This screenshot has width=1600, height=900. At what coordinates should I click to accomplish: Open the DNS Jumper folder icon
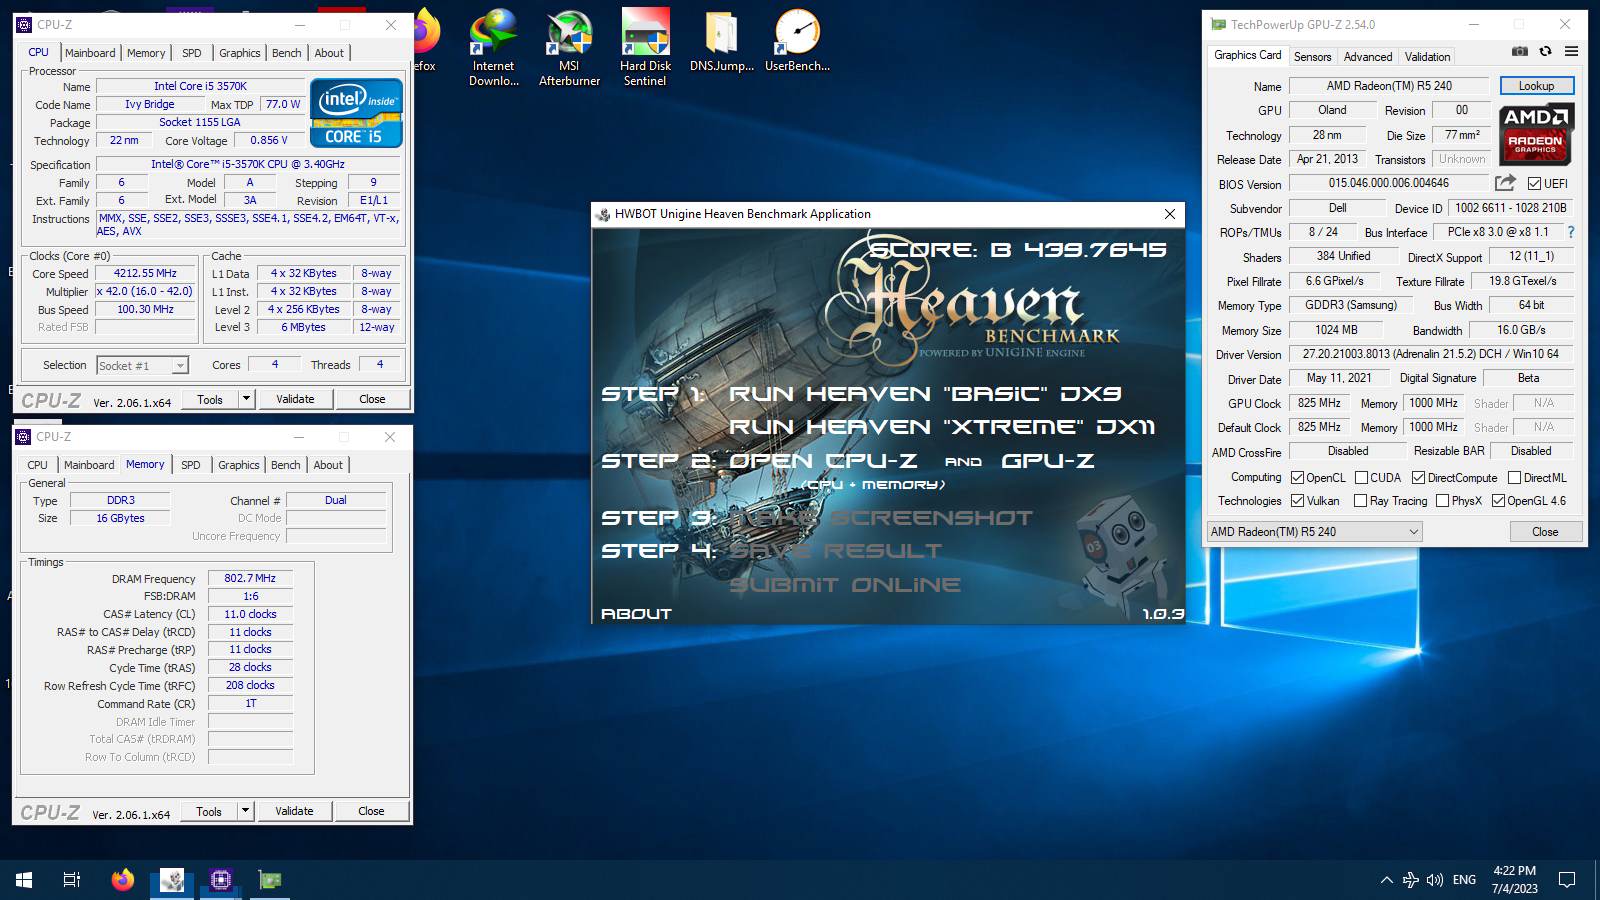[x=721, y=41]
